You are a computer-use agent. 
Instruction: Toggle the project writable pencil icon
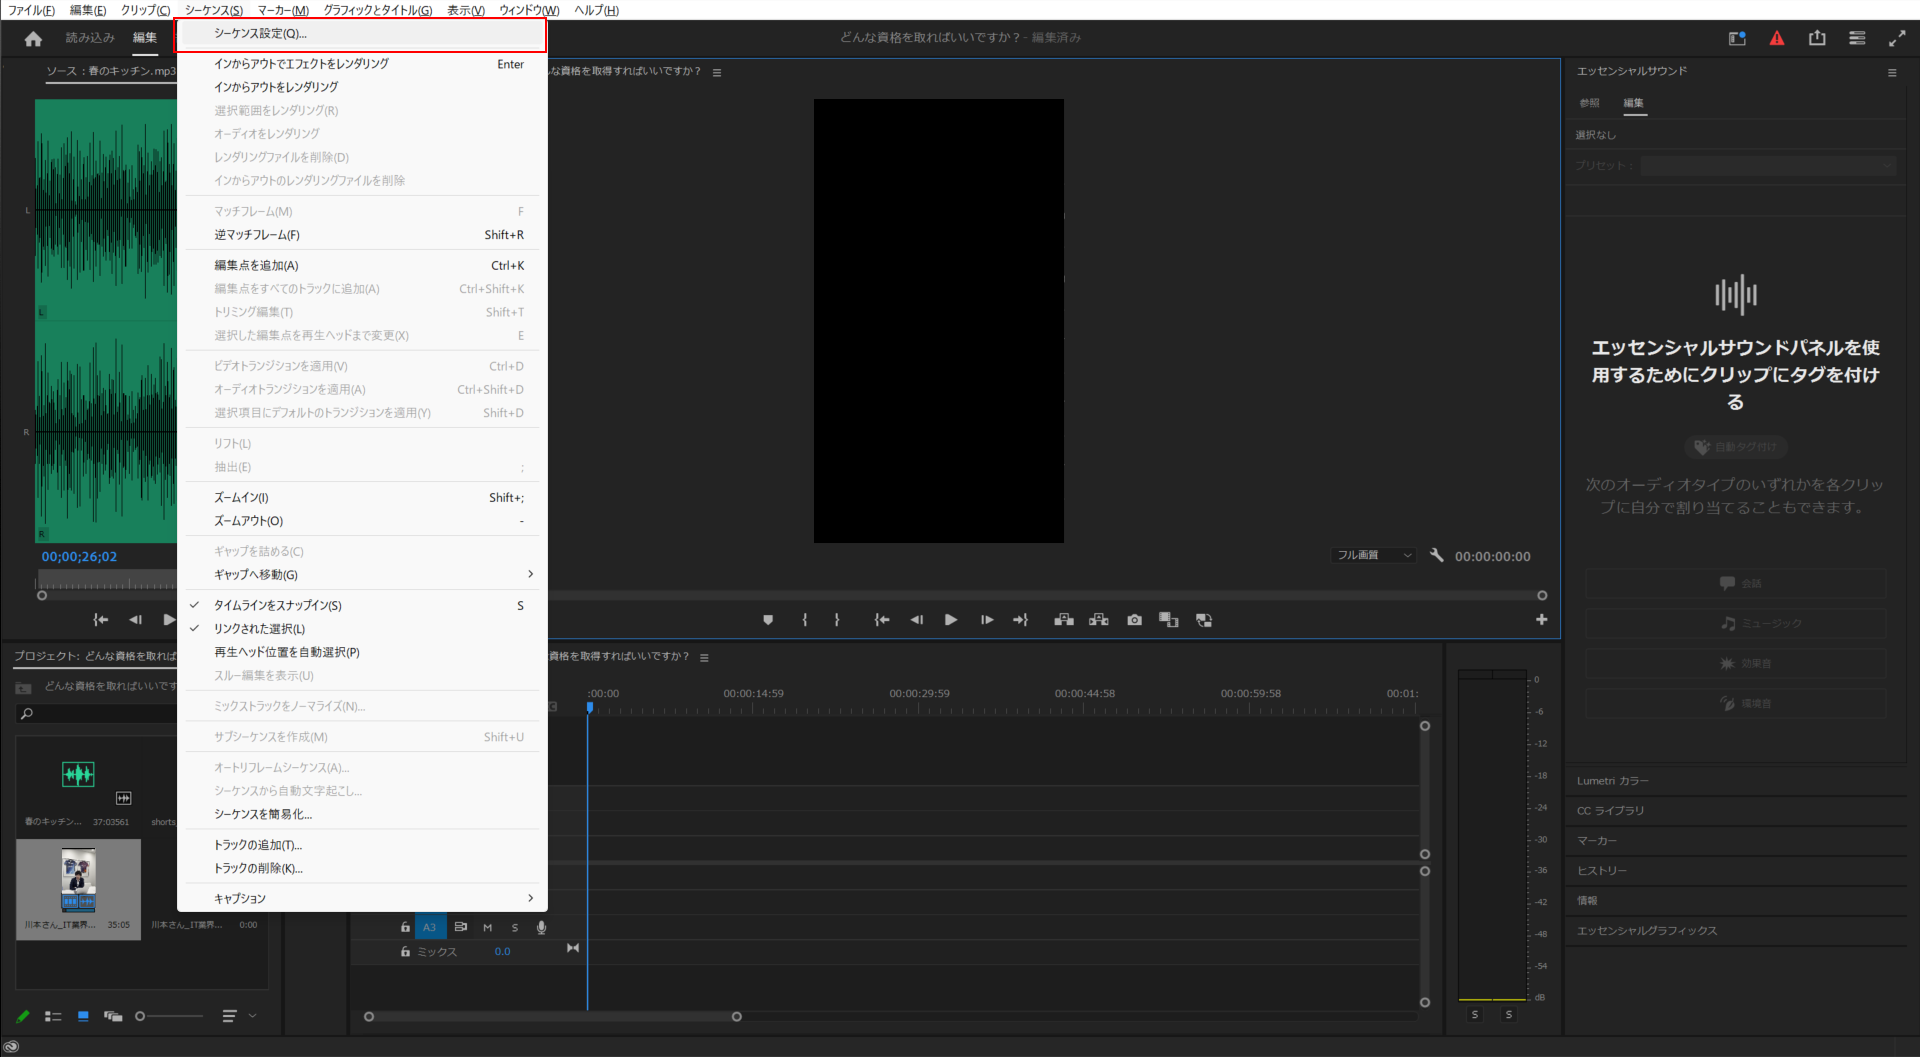(23, 1016)
